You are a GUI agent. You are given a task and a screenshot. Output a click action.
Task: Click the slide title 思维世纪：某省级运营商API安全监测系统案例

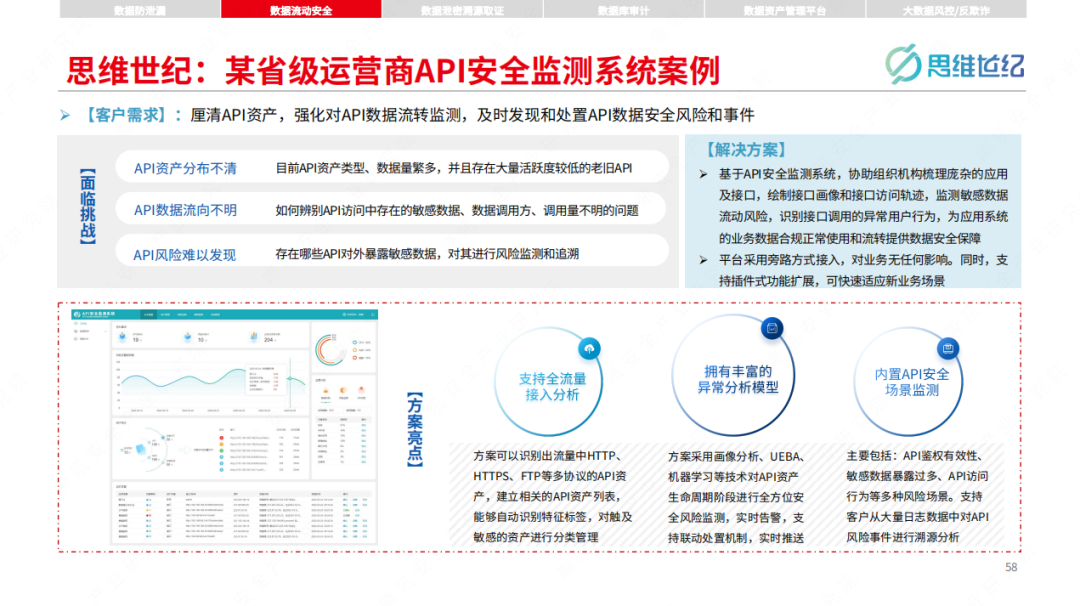point(393,70)
